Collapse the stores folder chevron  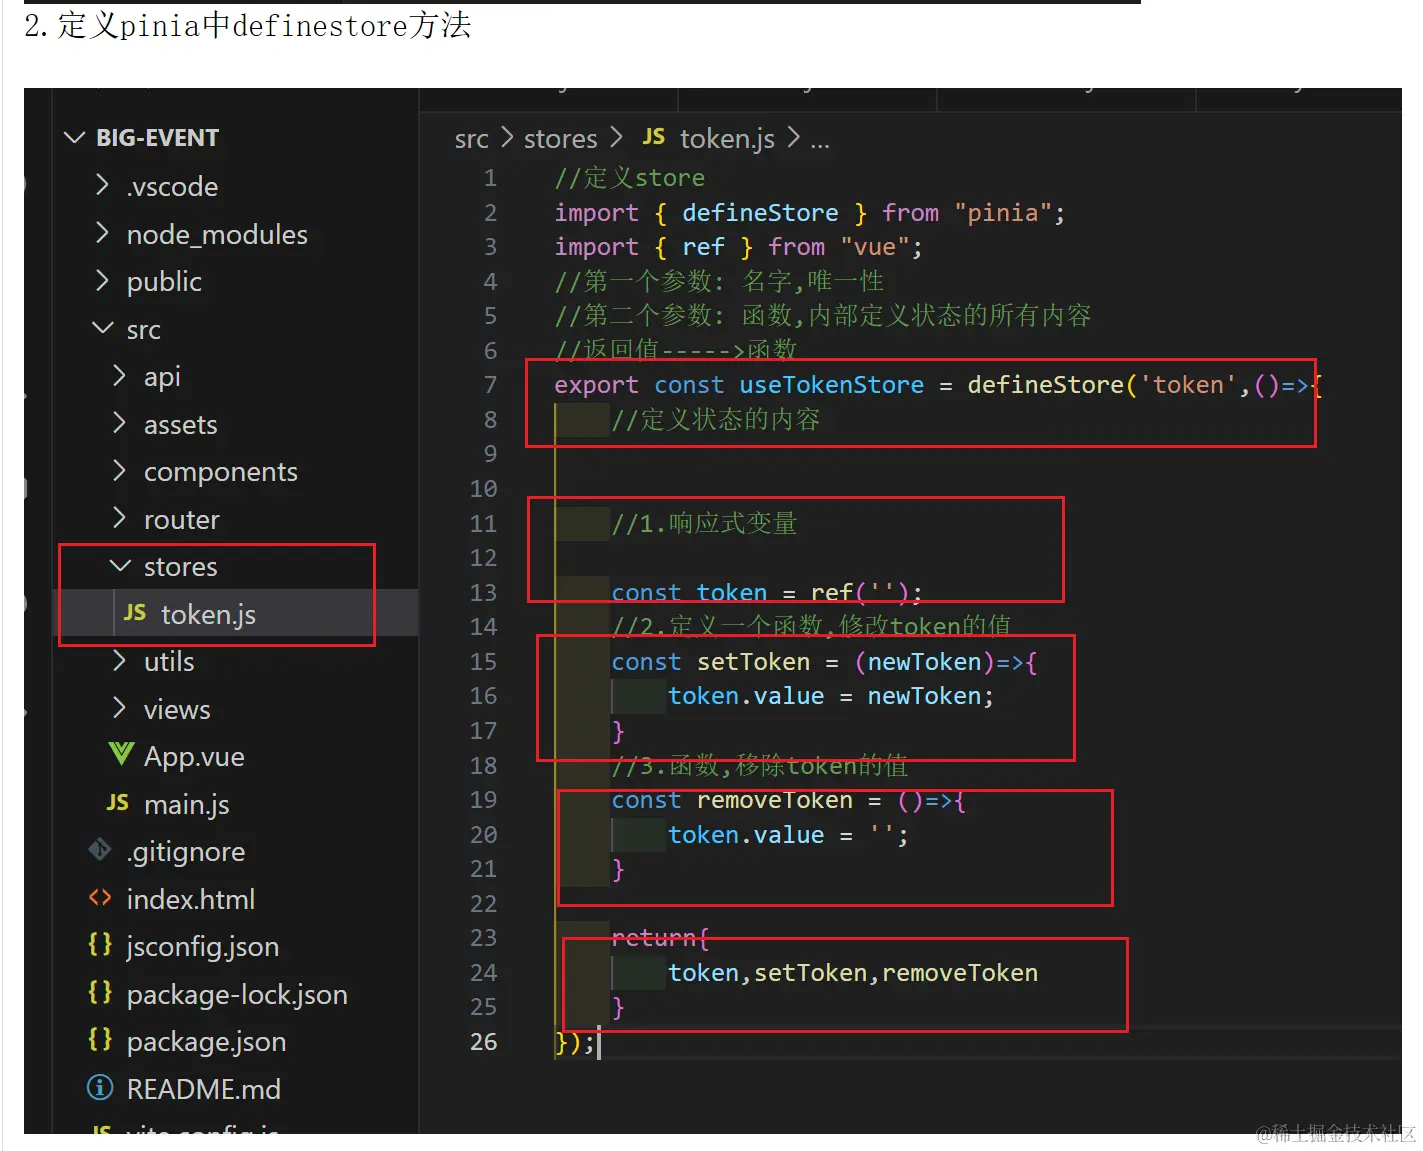coord(120,566)
